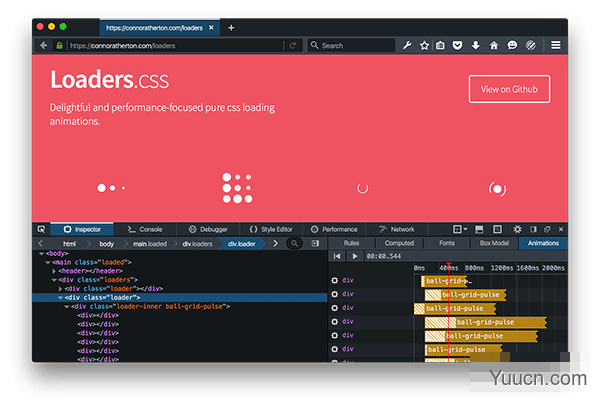Collapse the div class loaders node
Image resolution: width=600 pixels, height=408 pixels.
(54, 280)
